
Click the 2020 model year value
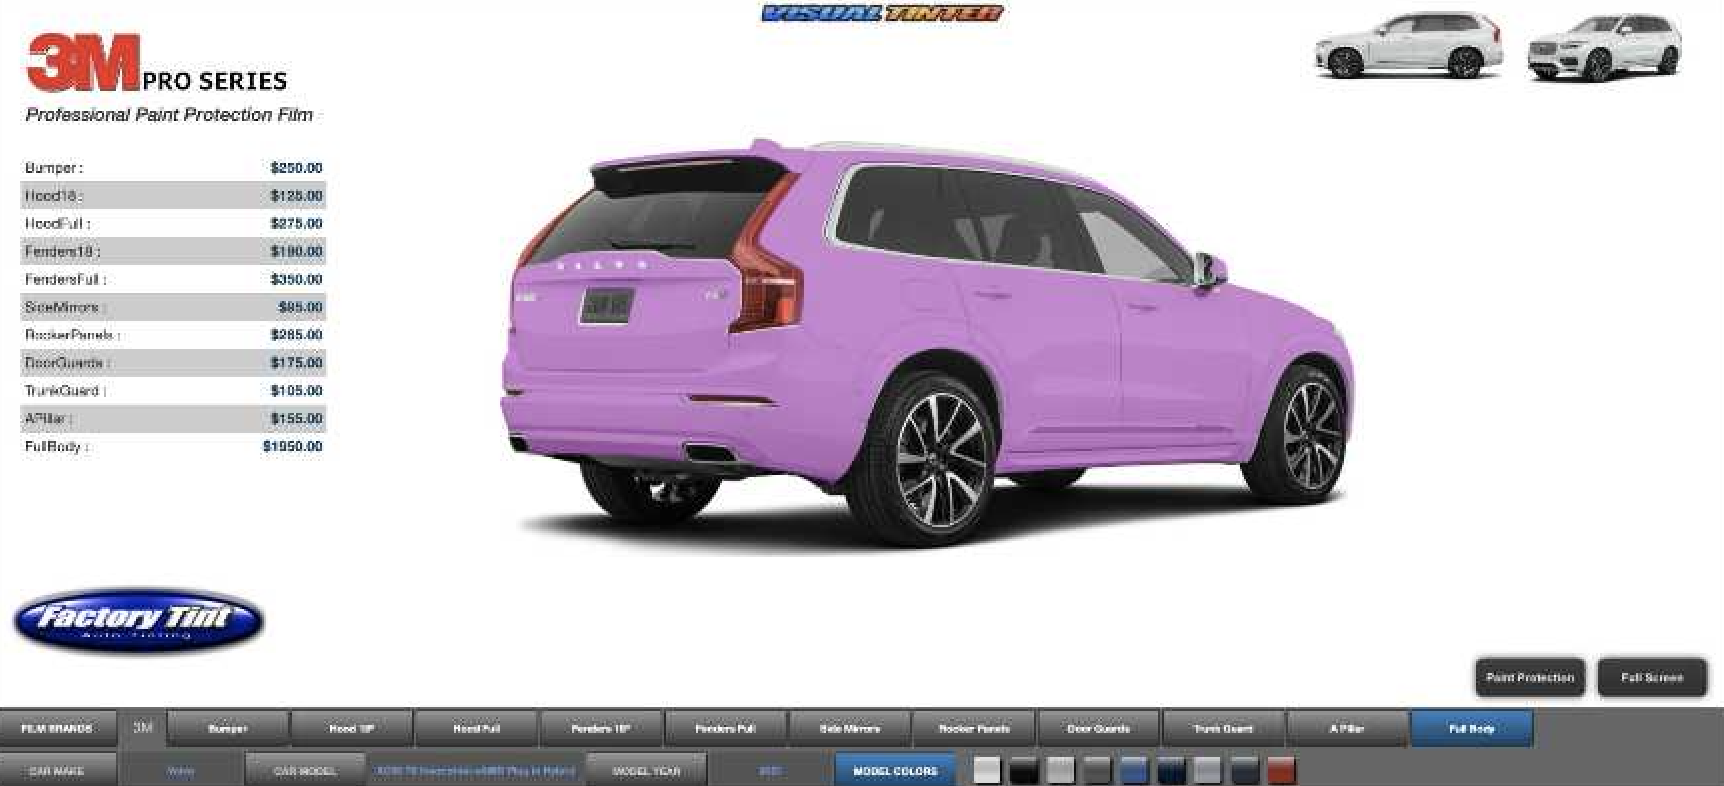[771, 771]
